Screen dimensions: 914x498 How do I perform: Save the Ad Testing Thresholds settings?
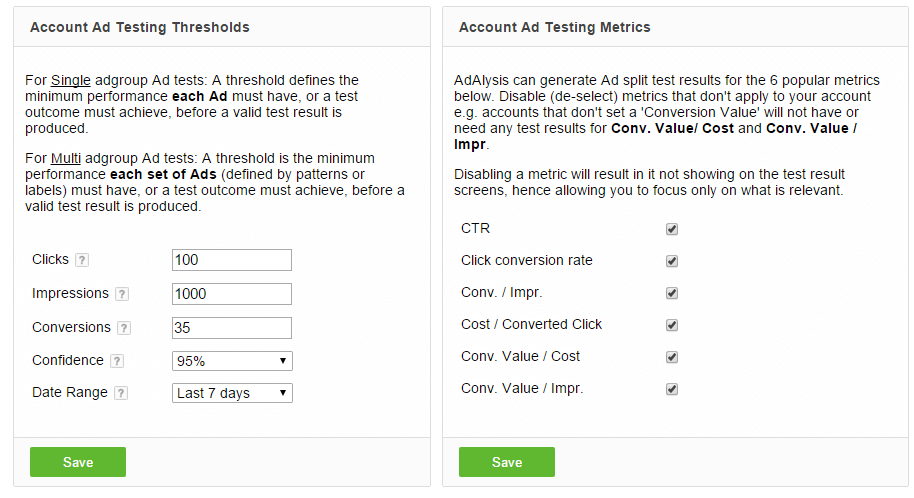coord(78,462)
